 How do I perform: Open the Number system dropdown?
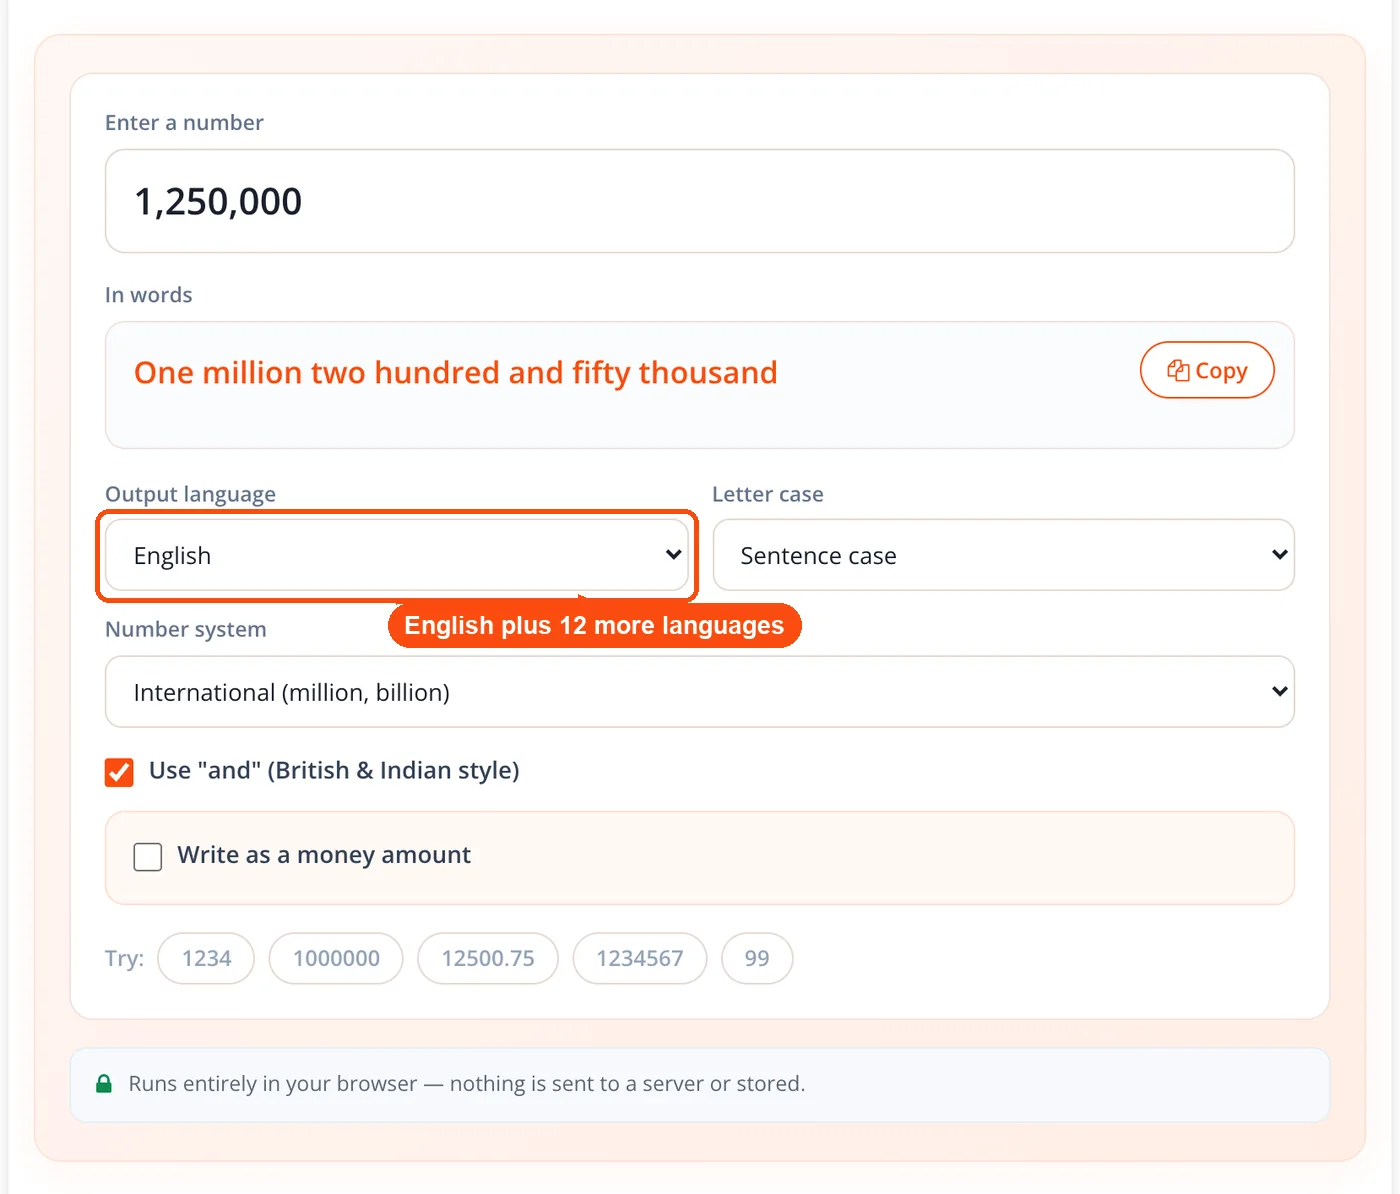pos(700,692)
